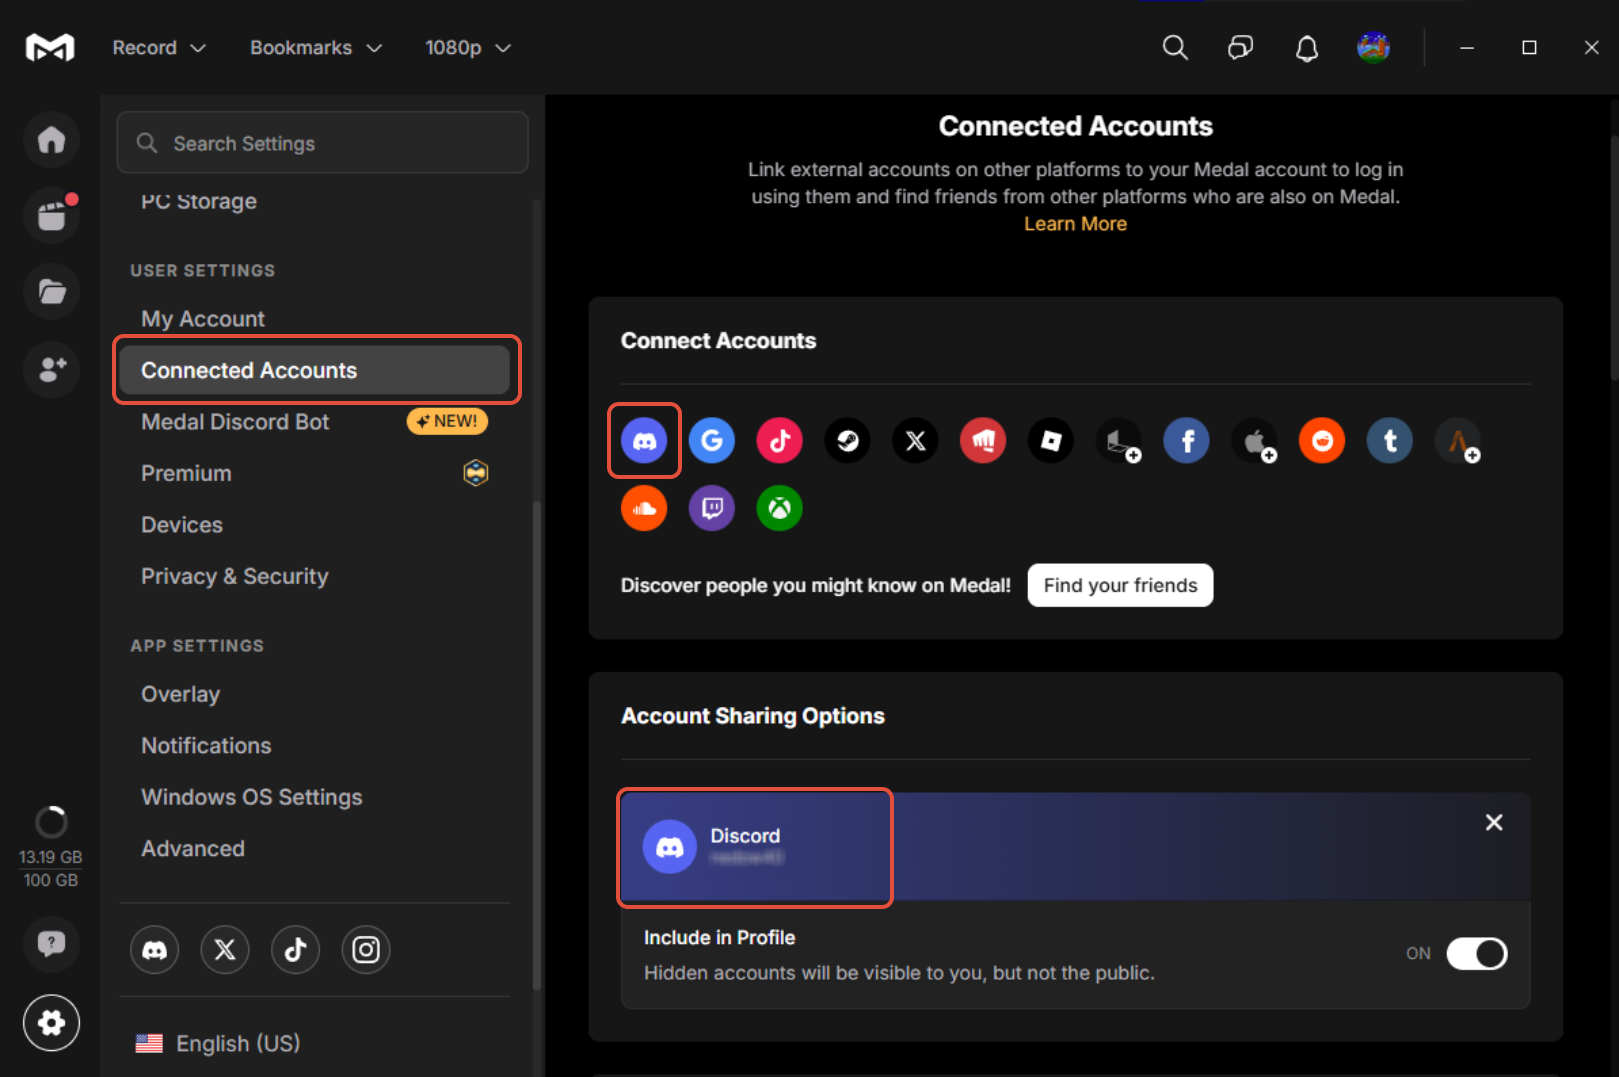This screenshot has height=1077, width=1619.
Task: Connect a Steam account
Action: coord(848,440)
